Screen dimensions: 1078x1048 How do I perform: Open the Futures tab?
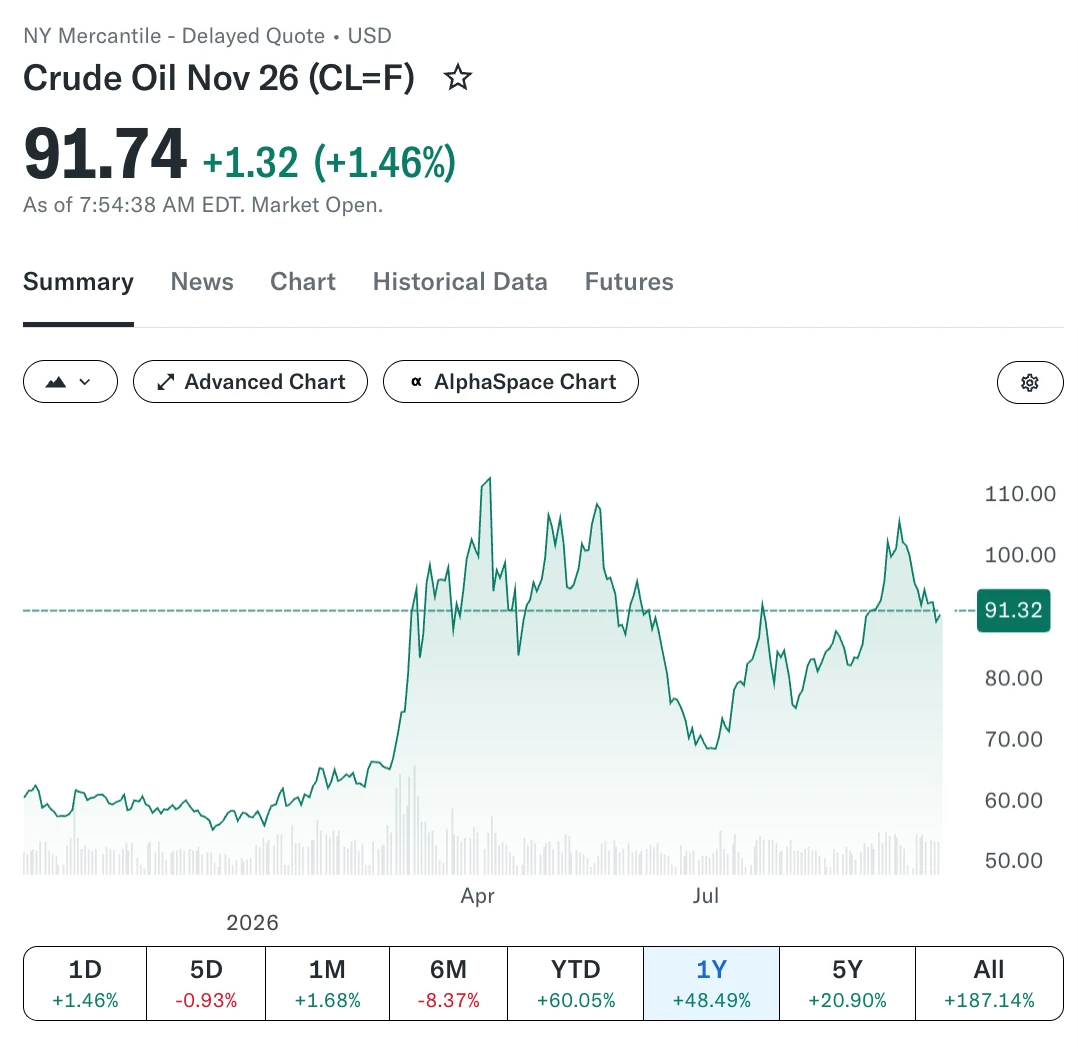click(629, 282)
